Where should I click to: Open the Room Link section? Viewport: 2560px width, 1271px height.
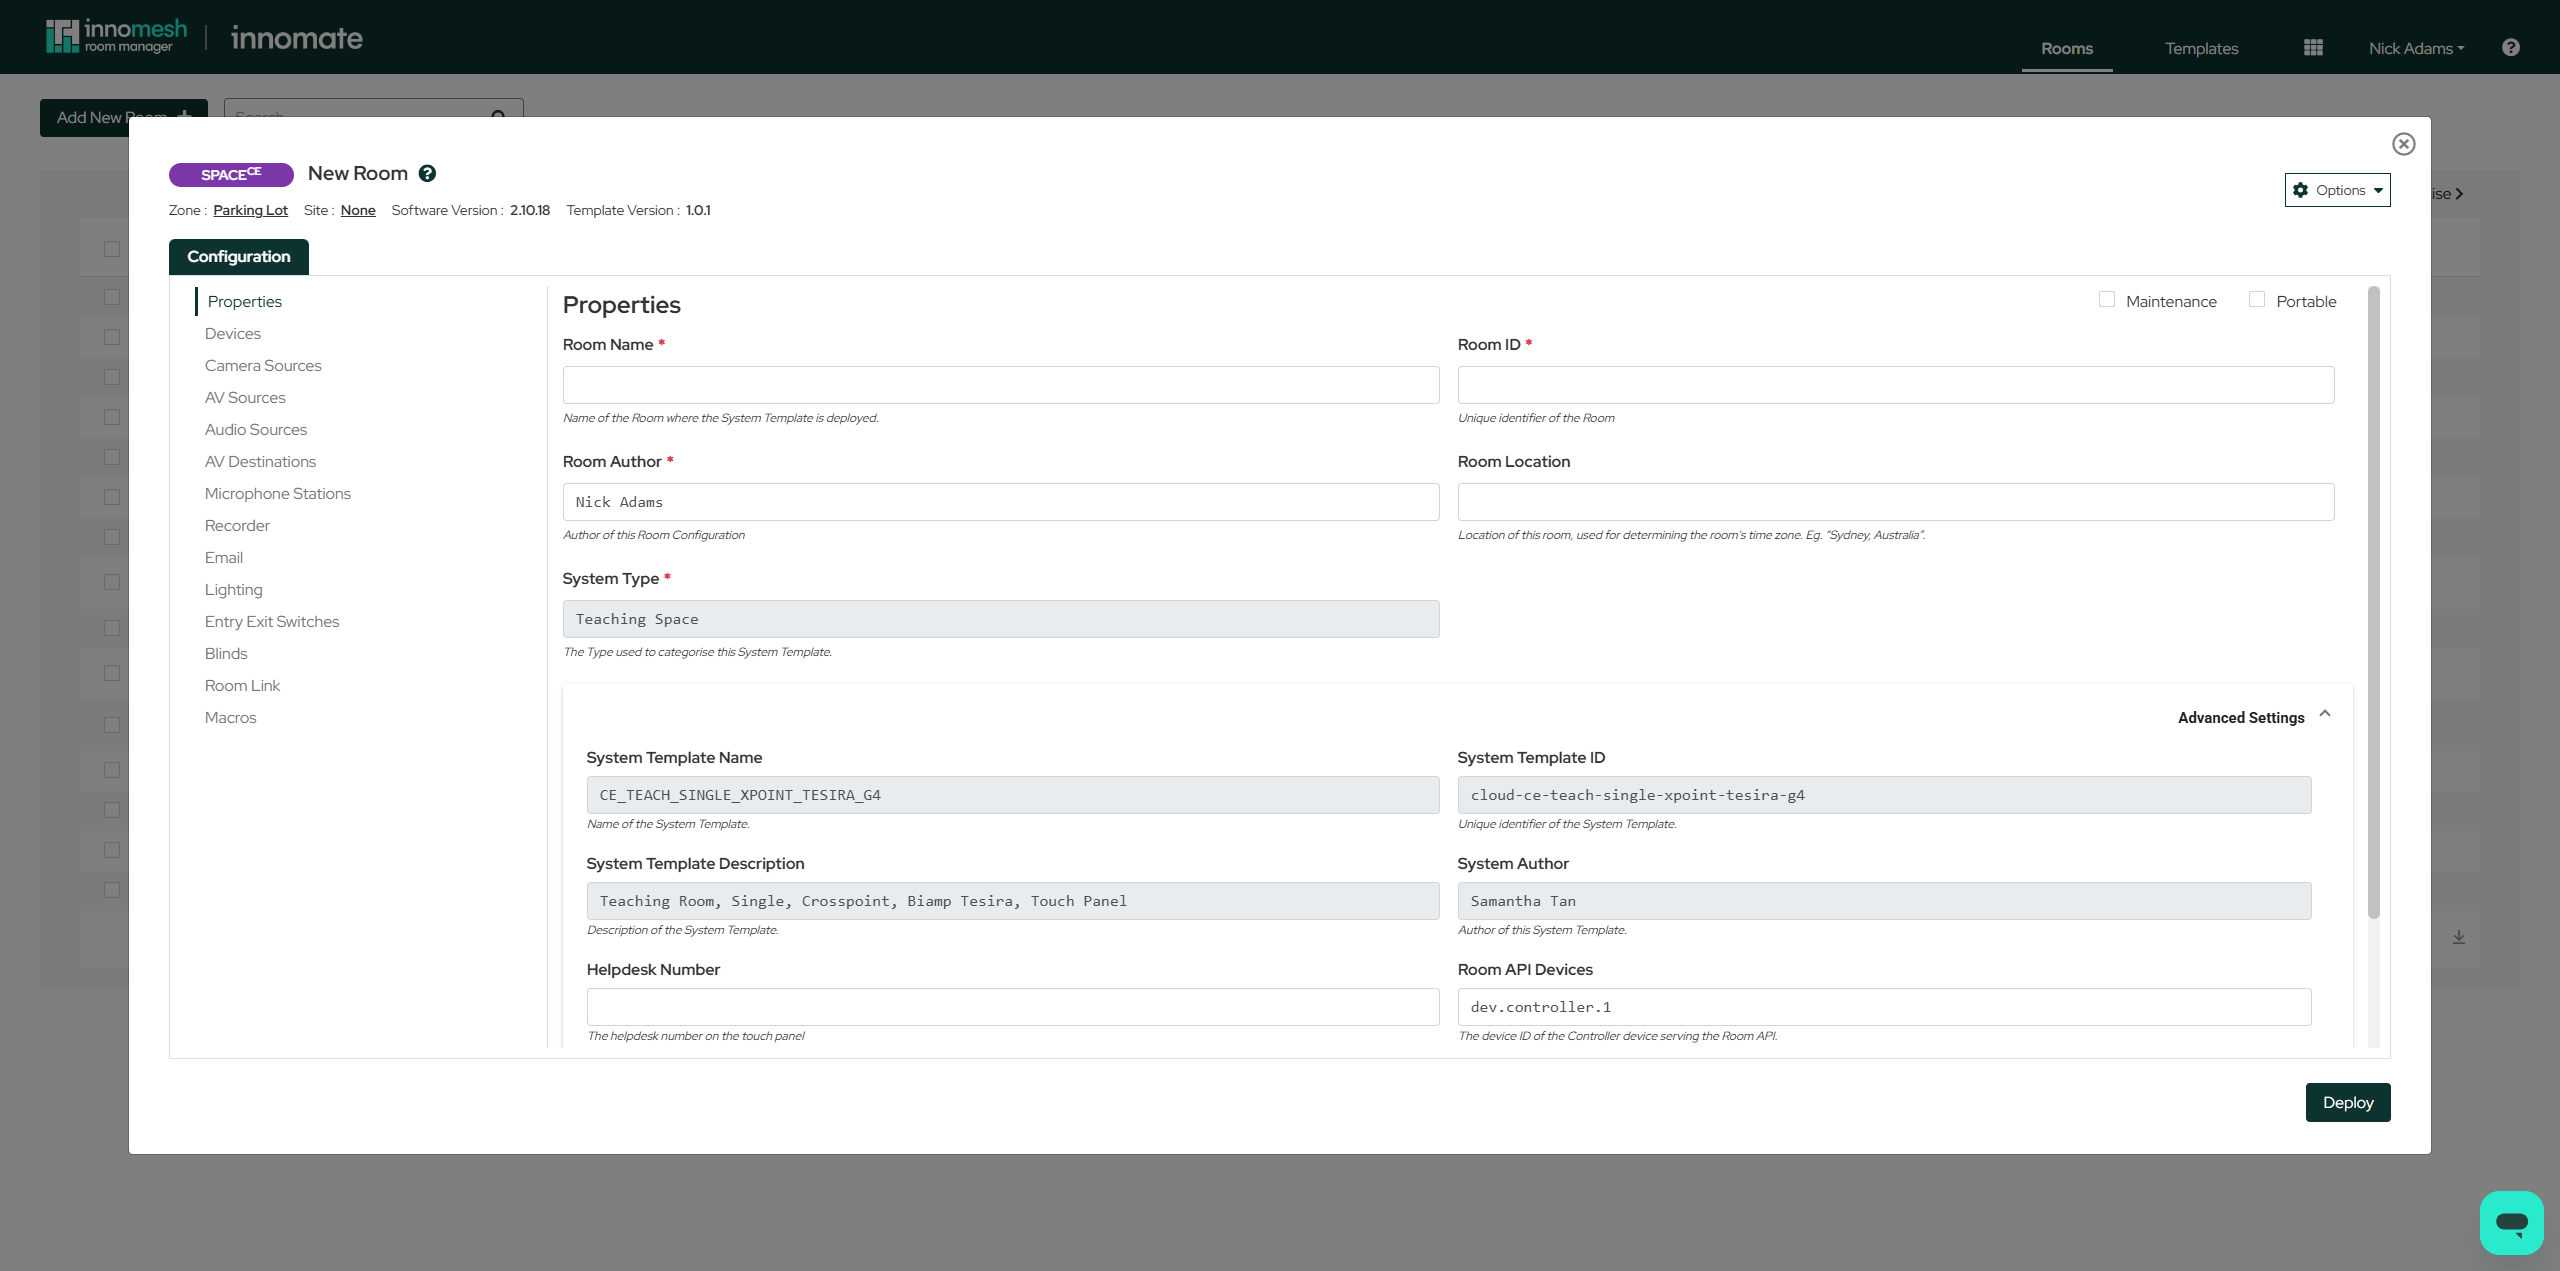tap(242, 686)
